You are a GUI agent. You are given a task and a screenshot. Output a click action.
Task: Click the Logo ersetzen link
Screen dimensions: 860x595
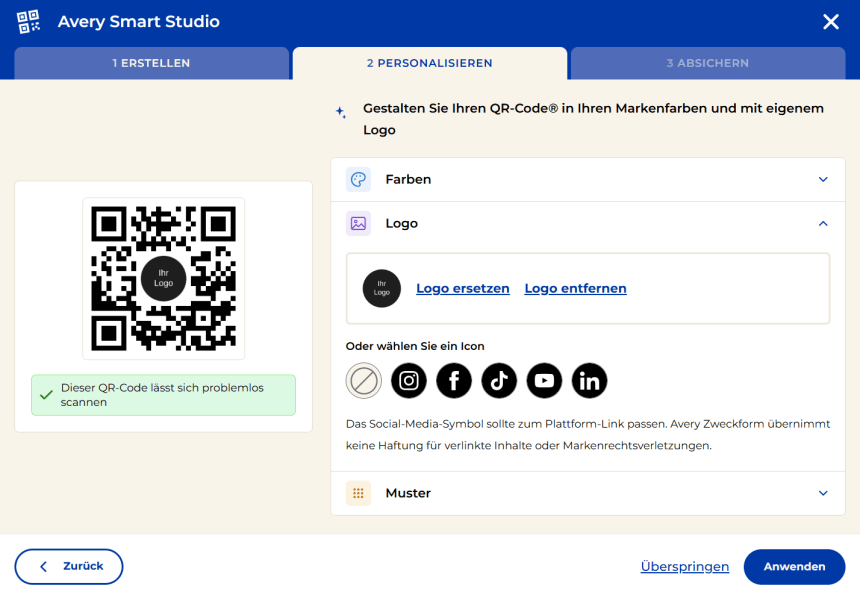click(463, 288)
